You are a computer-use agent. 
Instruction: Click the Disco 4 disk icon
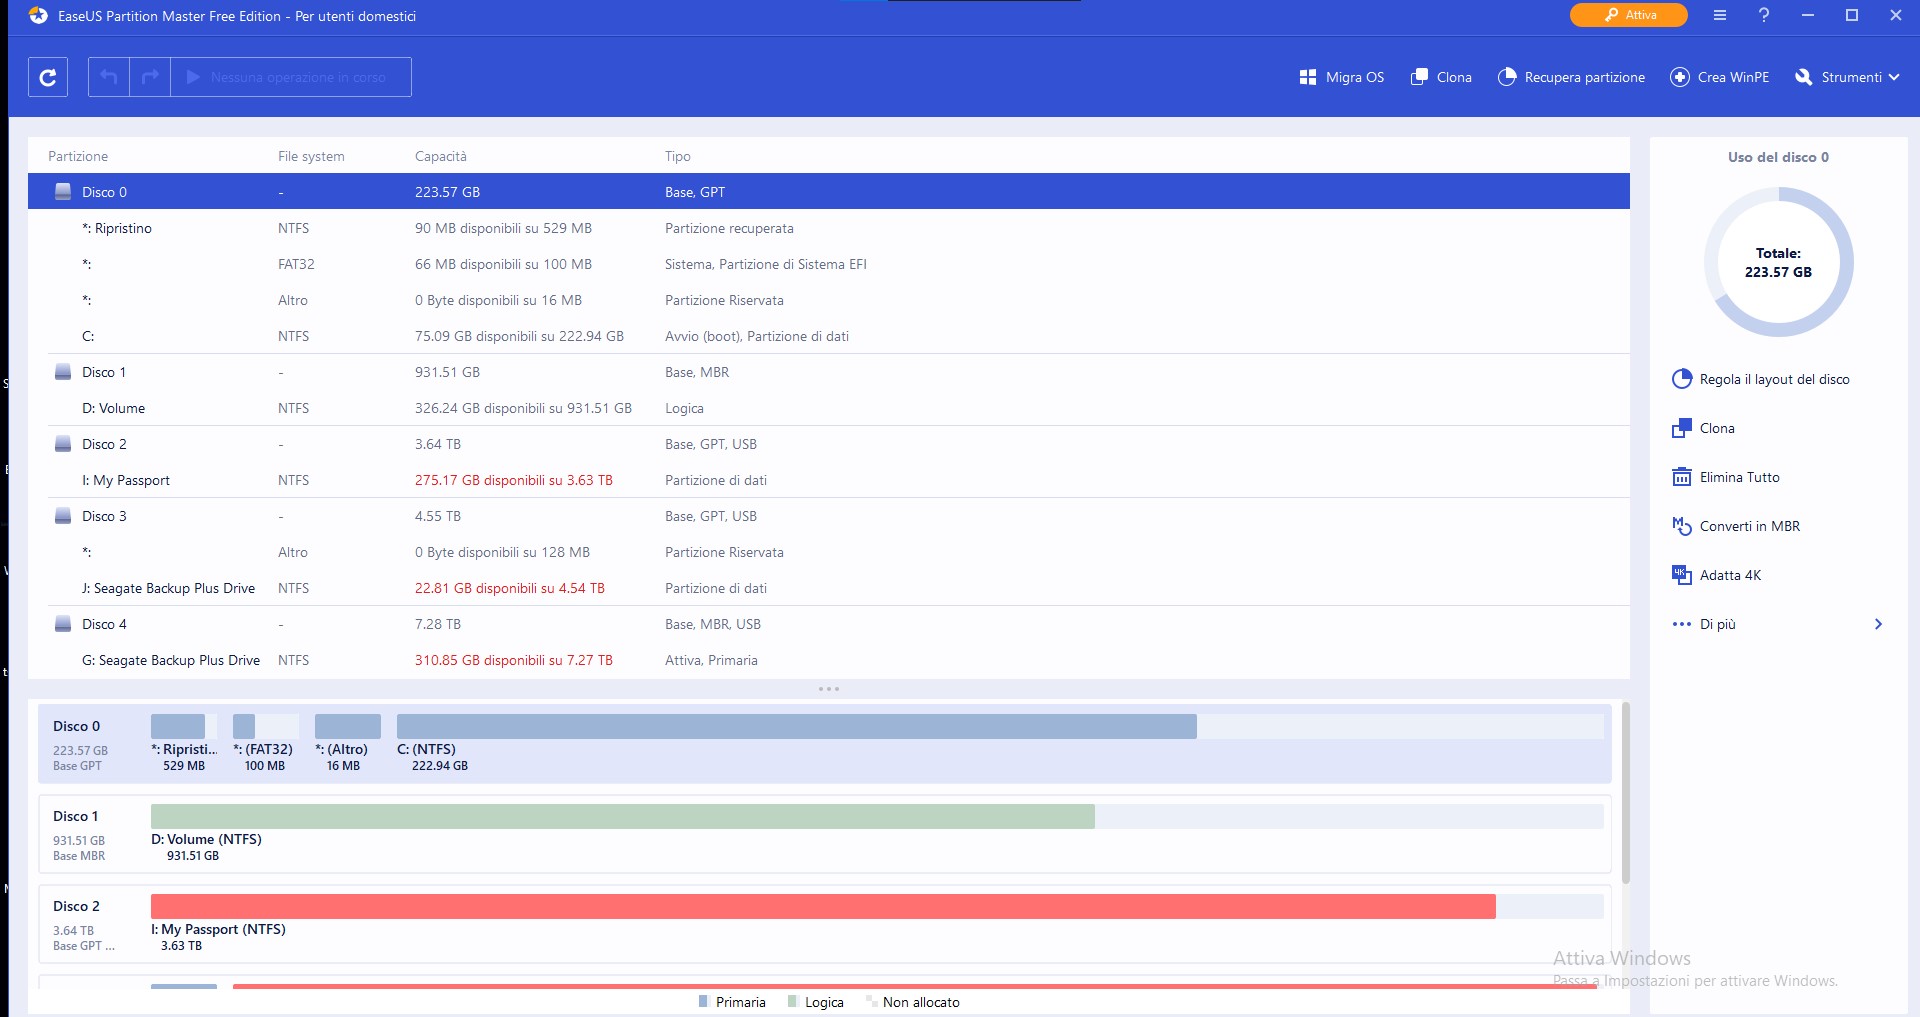tap(63, 624)
